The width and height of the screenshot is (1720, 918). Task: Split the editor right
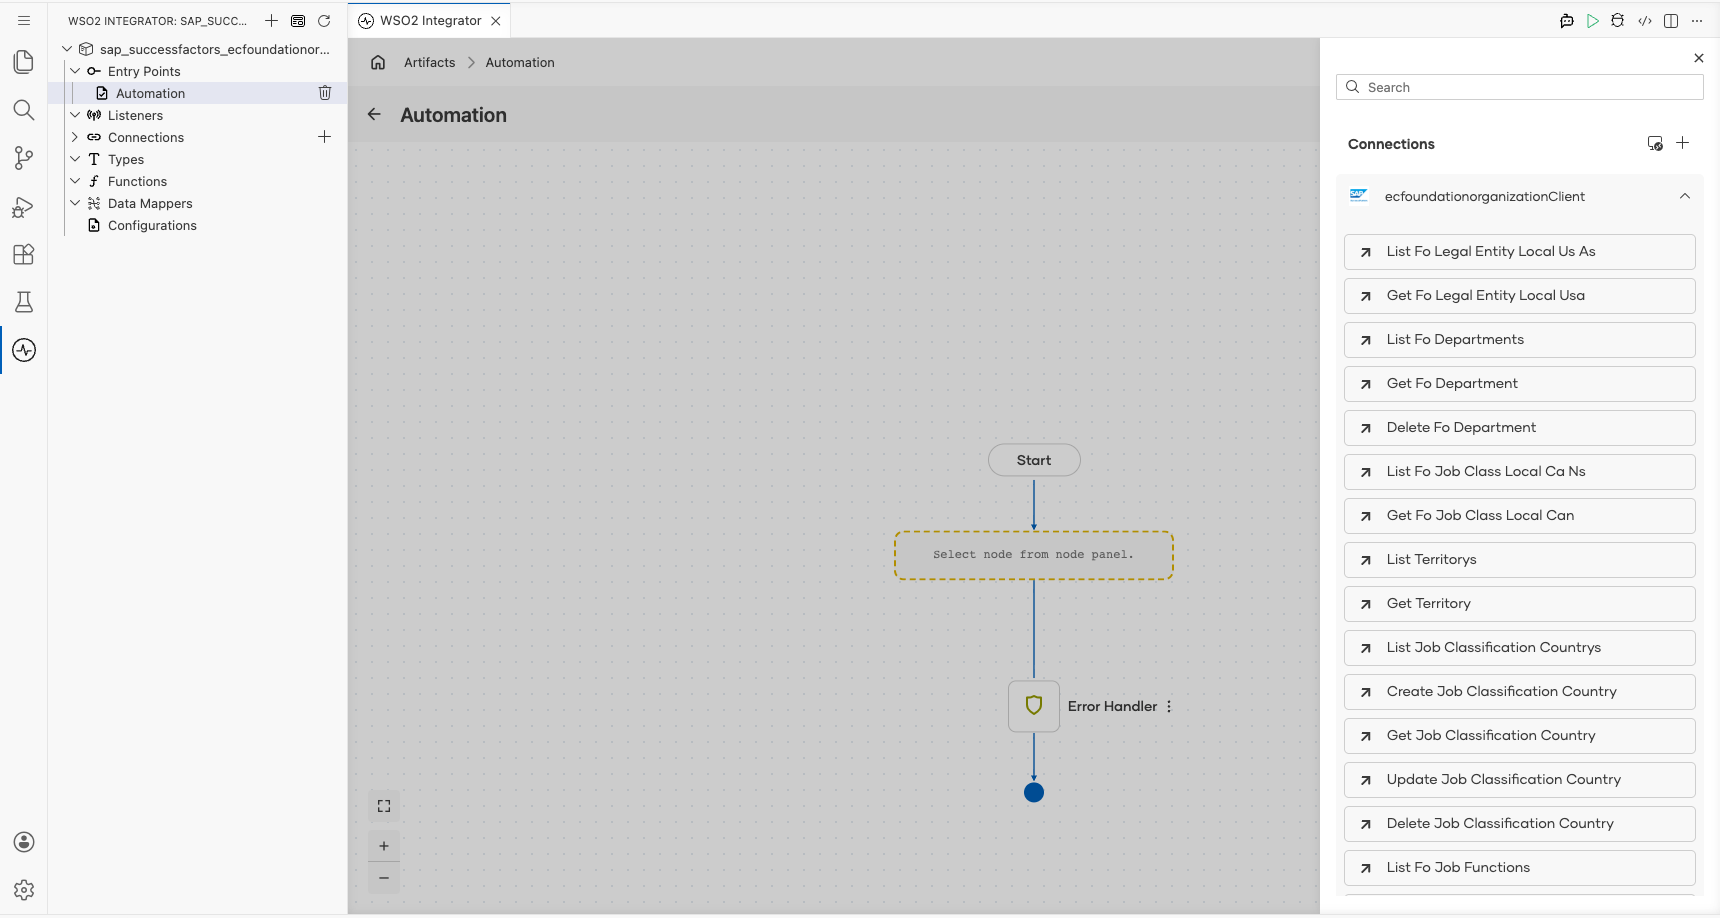coord(1671,20)
